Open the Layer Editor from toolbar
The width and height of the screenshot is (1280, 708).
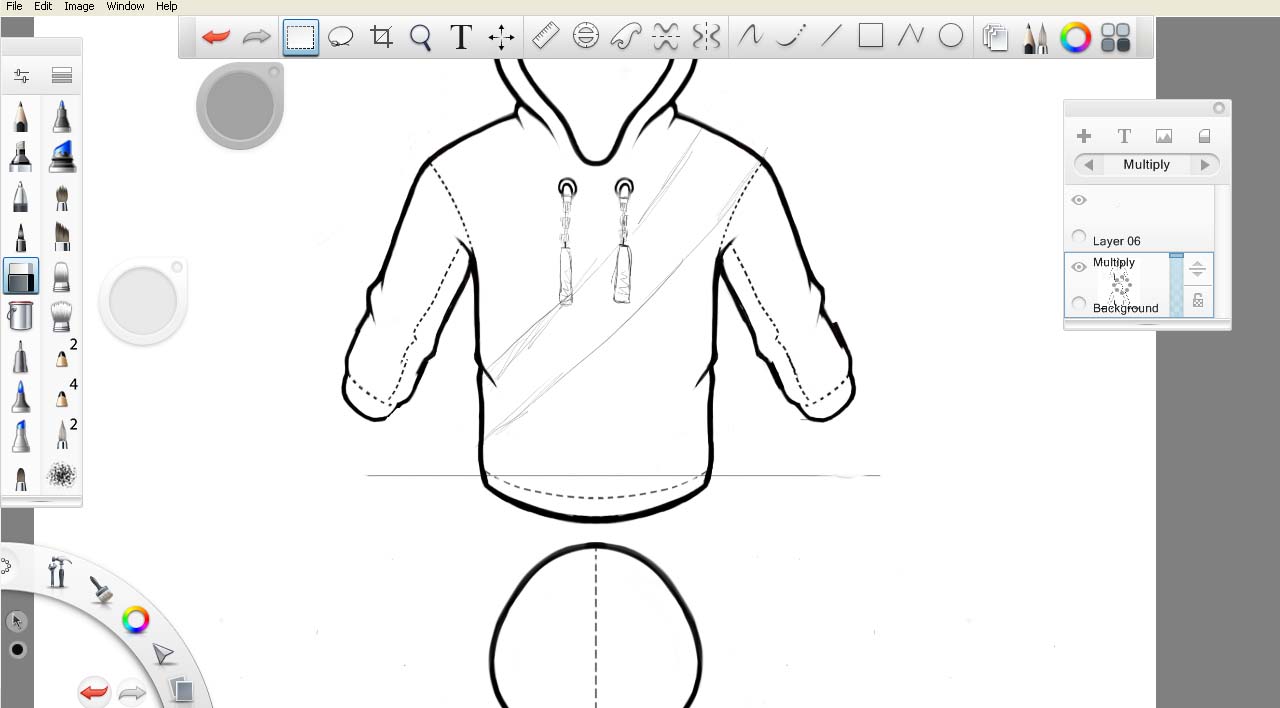pos(995,38)
